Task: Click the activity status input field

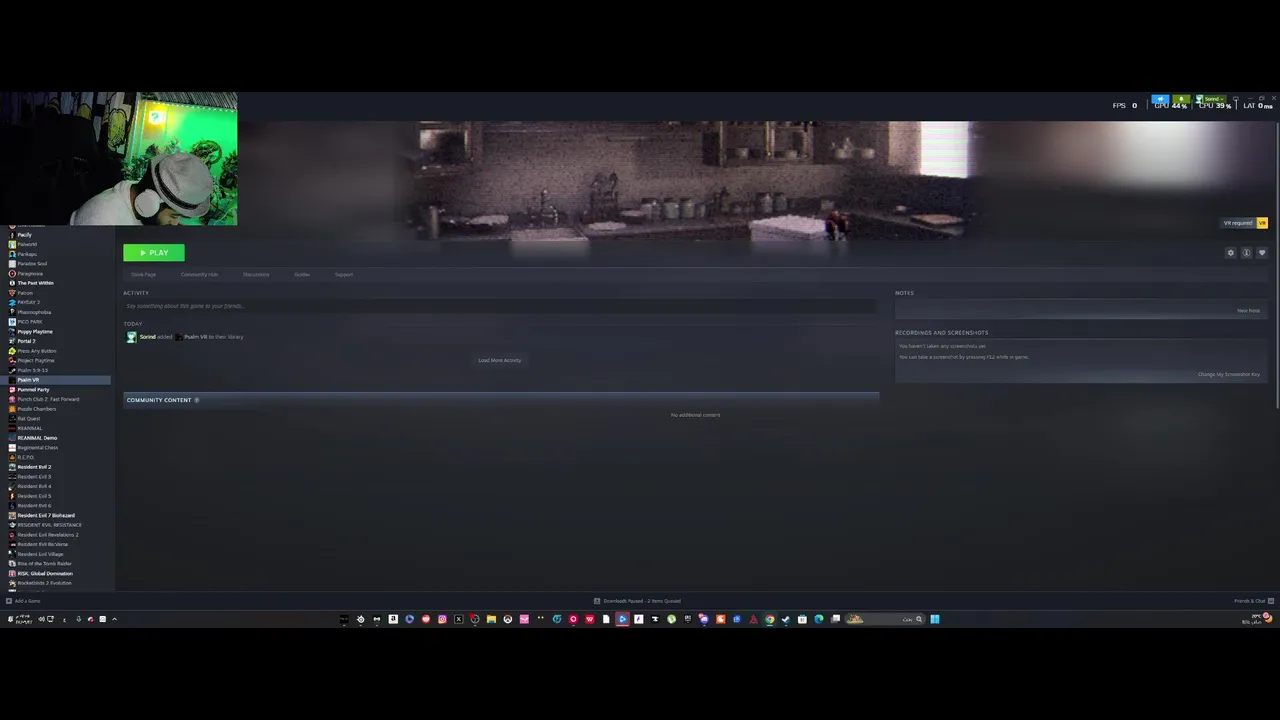Action: 500,306
